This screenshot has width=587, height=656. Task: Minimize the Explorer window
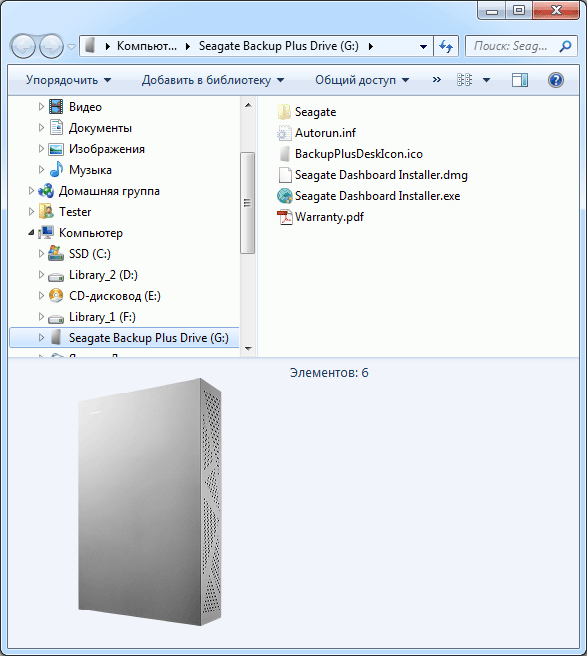[492, 11]
